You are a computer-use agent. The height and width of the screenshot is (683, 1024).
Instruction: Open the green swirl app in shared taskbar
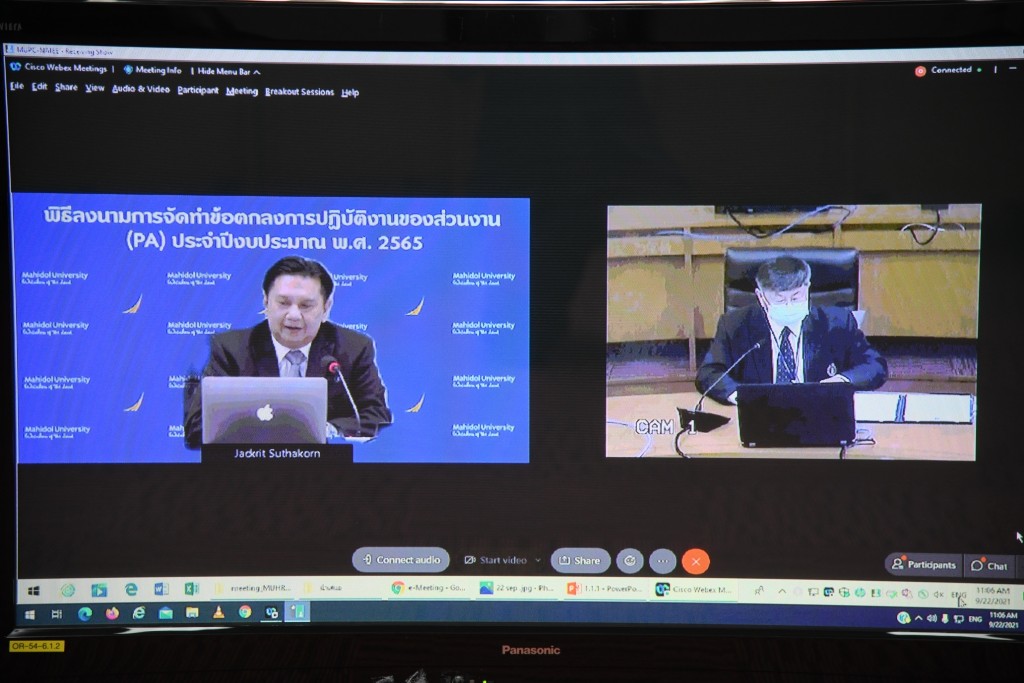coord(67,590)
